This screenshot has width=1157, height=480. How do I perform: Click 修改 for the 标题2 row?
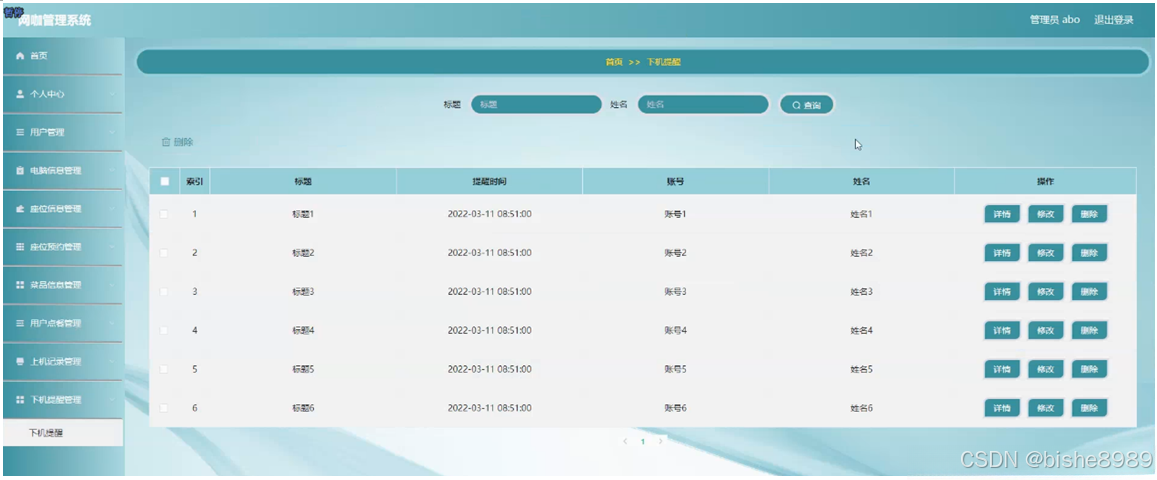pyautogui.click(x=1046, y=253)
